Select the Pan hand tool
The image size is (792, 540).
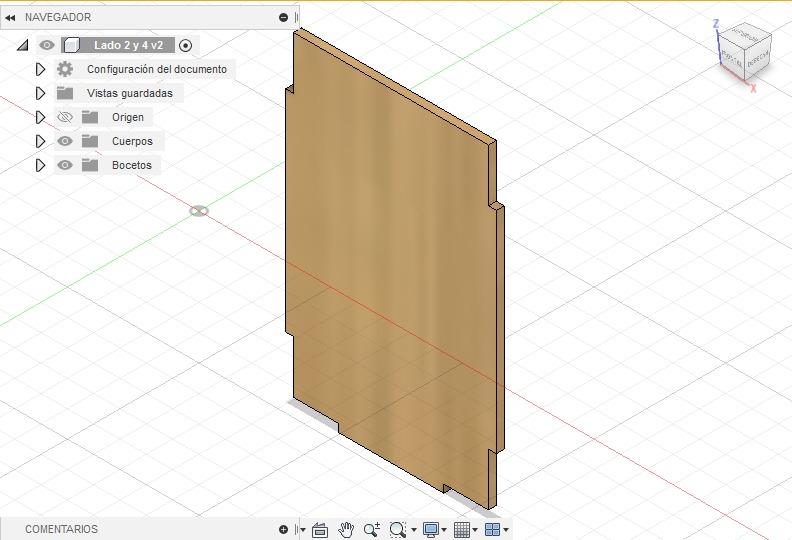346,530
